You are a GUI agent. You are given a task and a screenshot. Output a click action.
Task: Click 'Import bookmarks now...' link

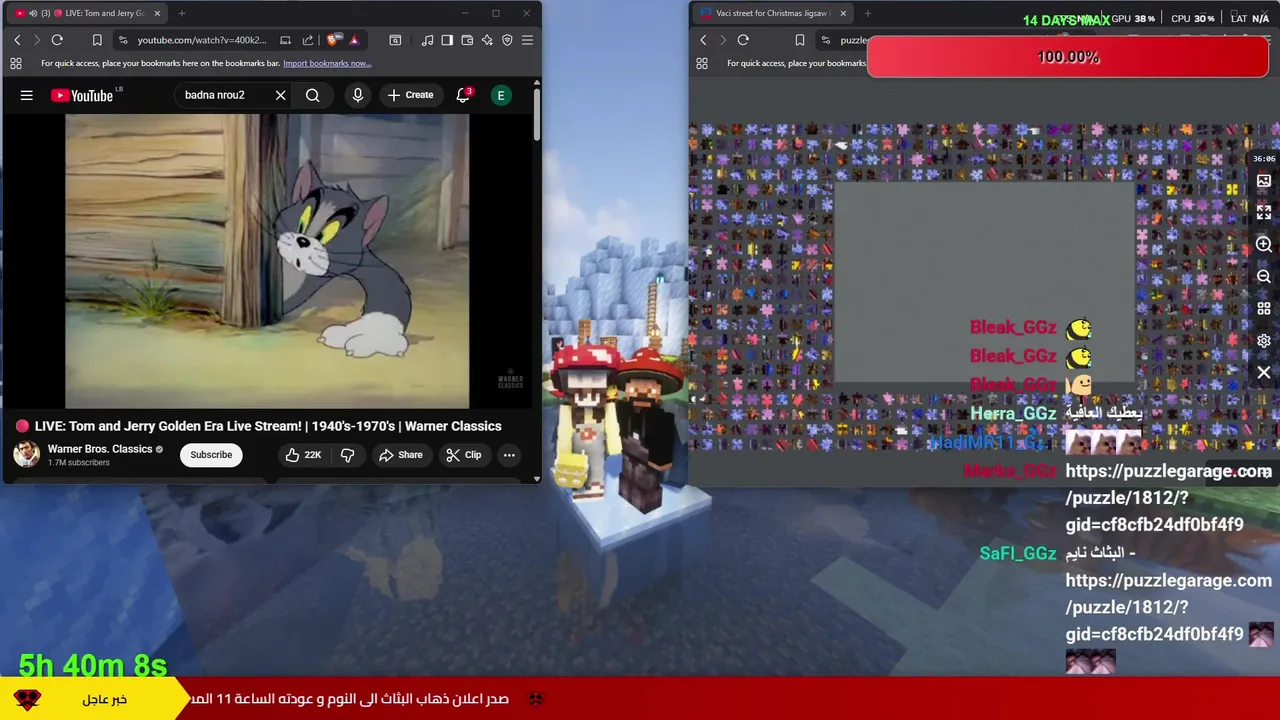click(x=327, y=63)
